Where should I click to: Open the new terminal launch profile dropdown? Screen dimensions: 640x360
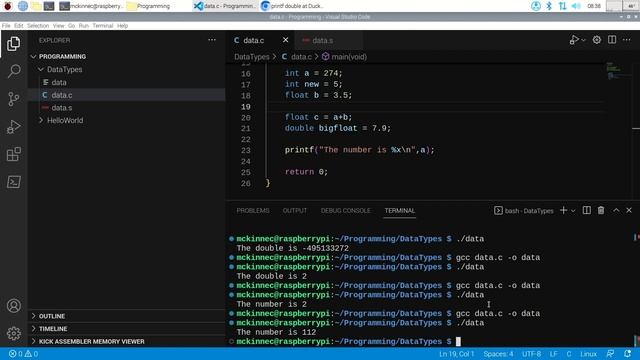[573, 211]
